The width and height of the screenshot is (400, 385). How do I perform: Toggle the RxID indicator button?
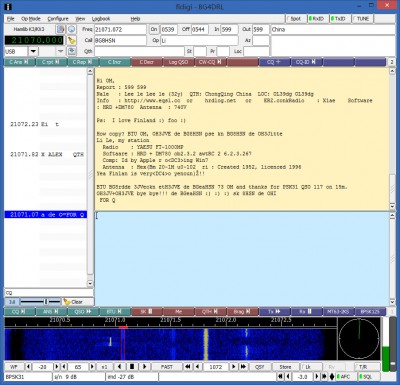(318, 19)
